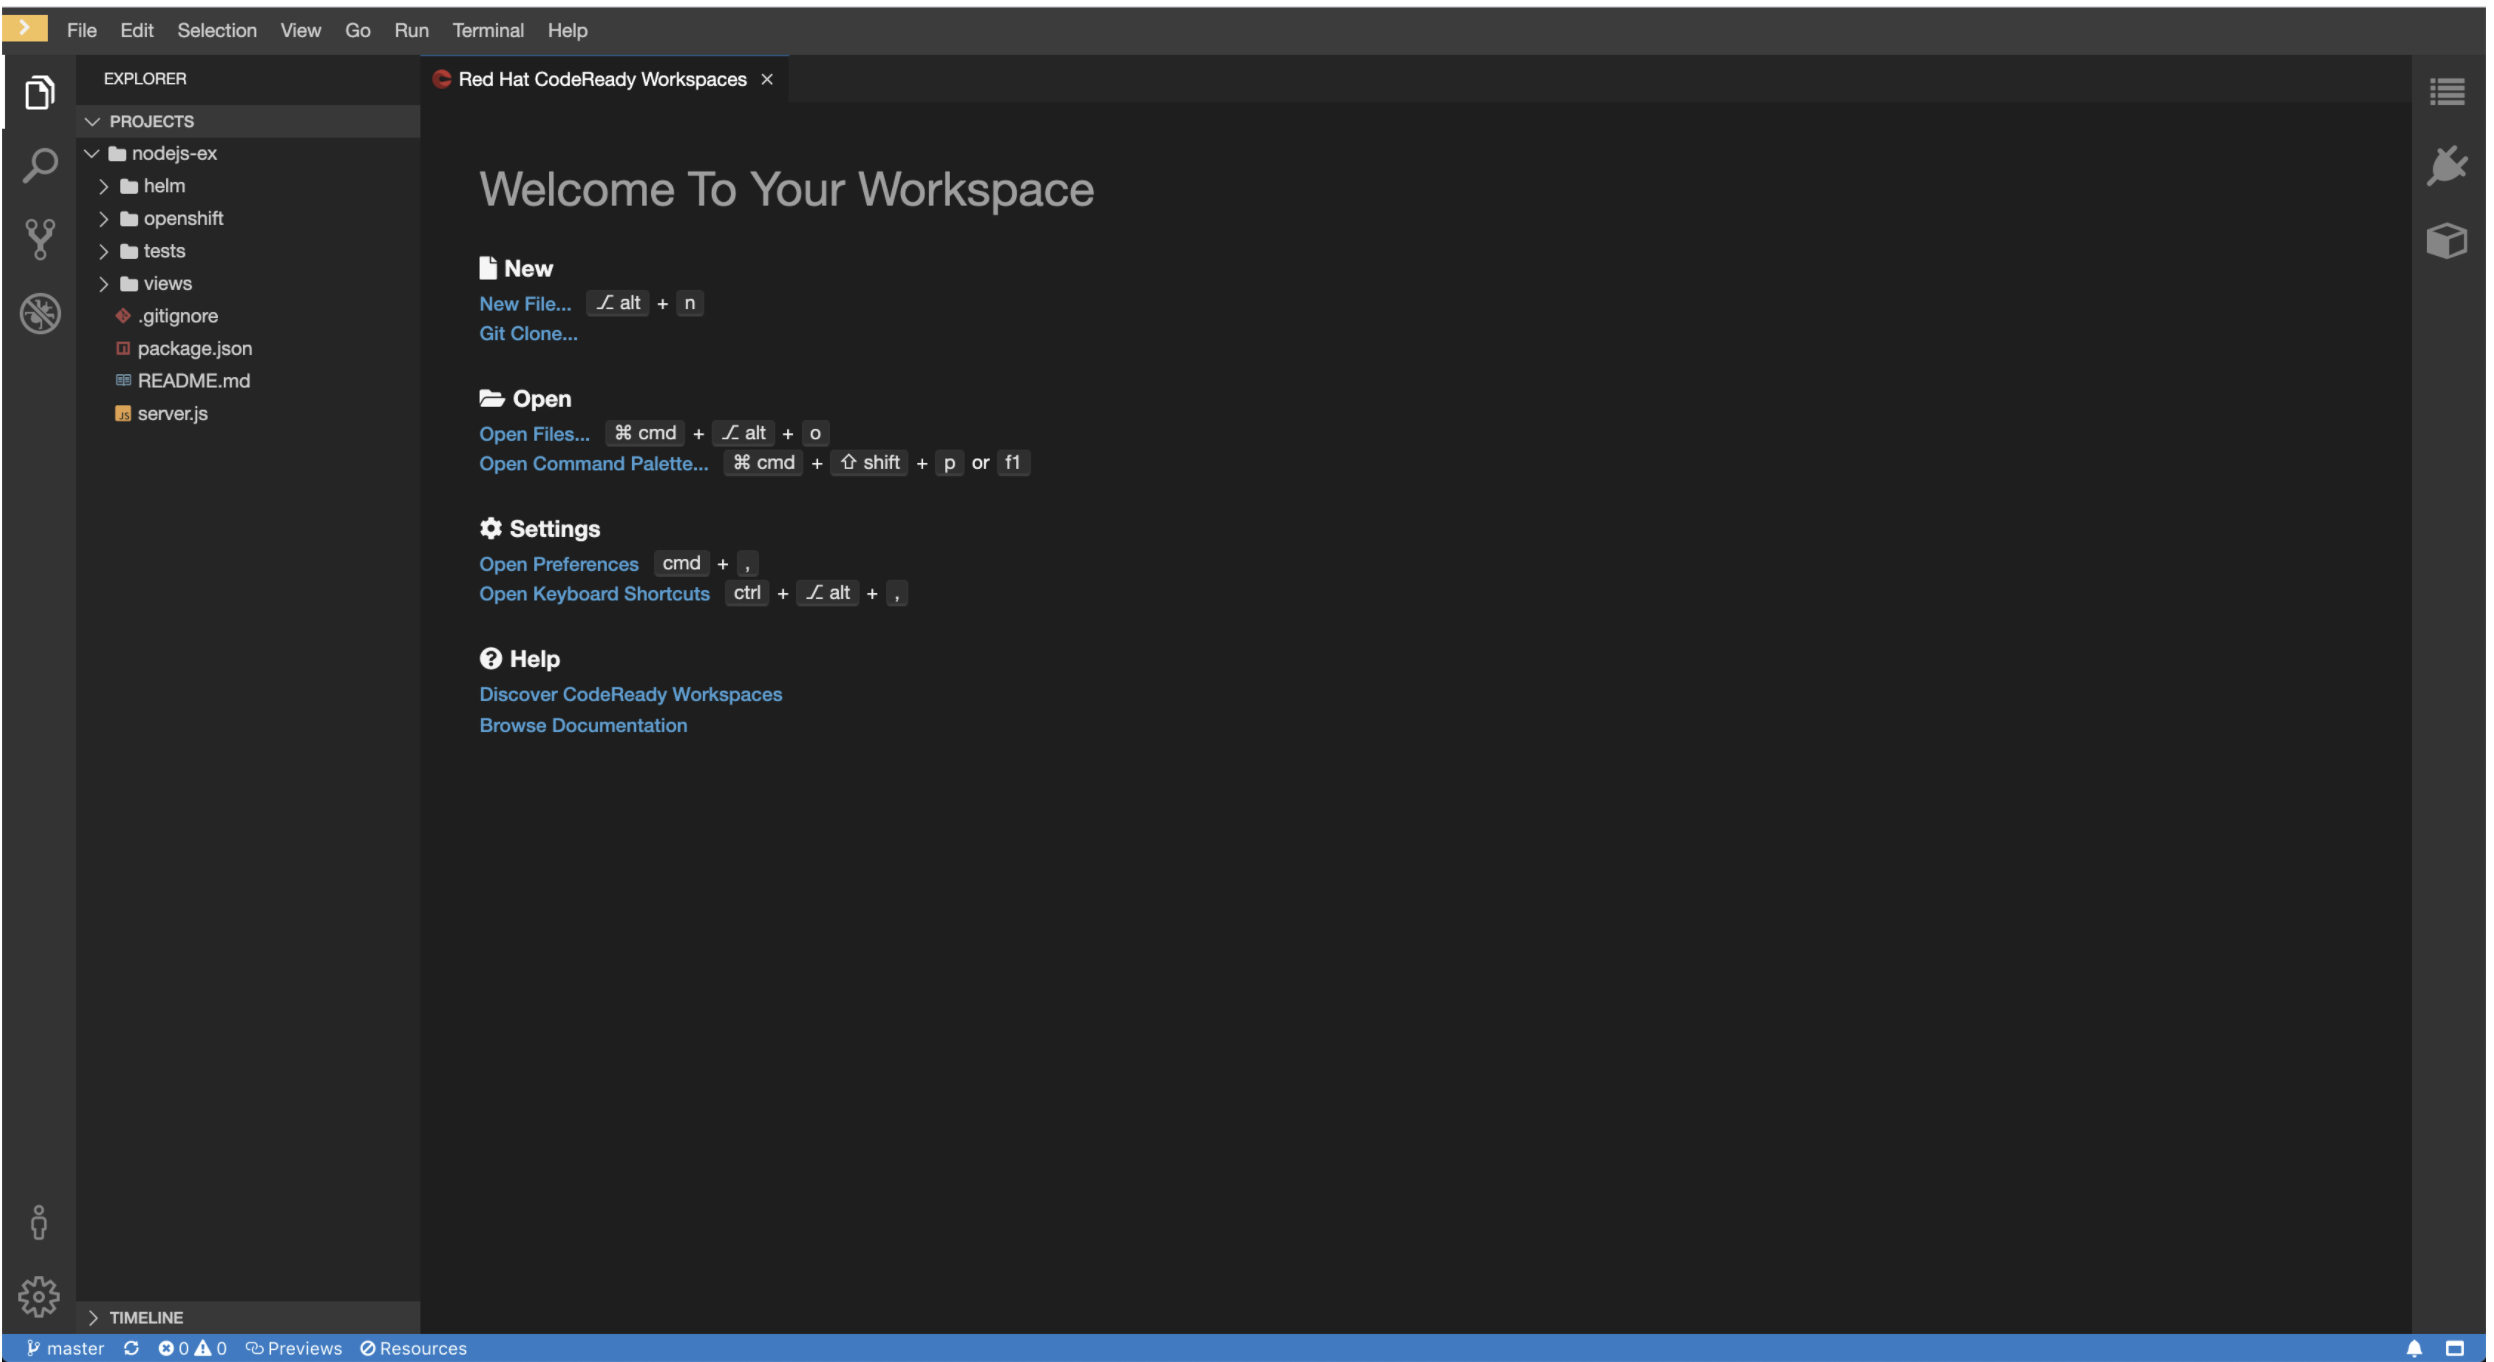The width and height of the screenshot is (2494, 1362).
Task: Click the yellow chevron main menu icon
Action: point(25,28)
